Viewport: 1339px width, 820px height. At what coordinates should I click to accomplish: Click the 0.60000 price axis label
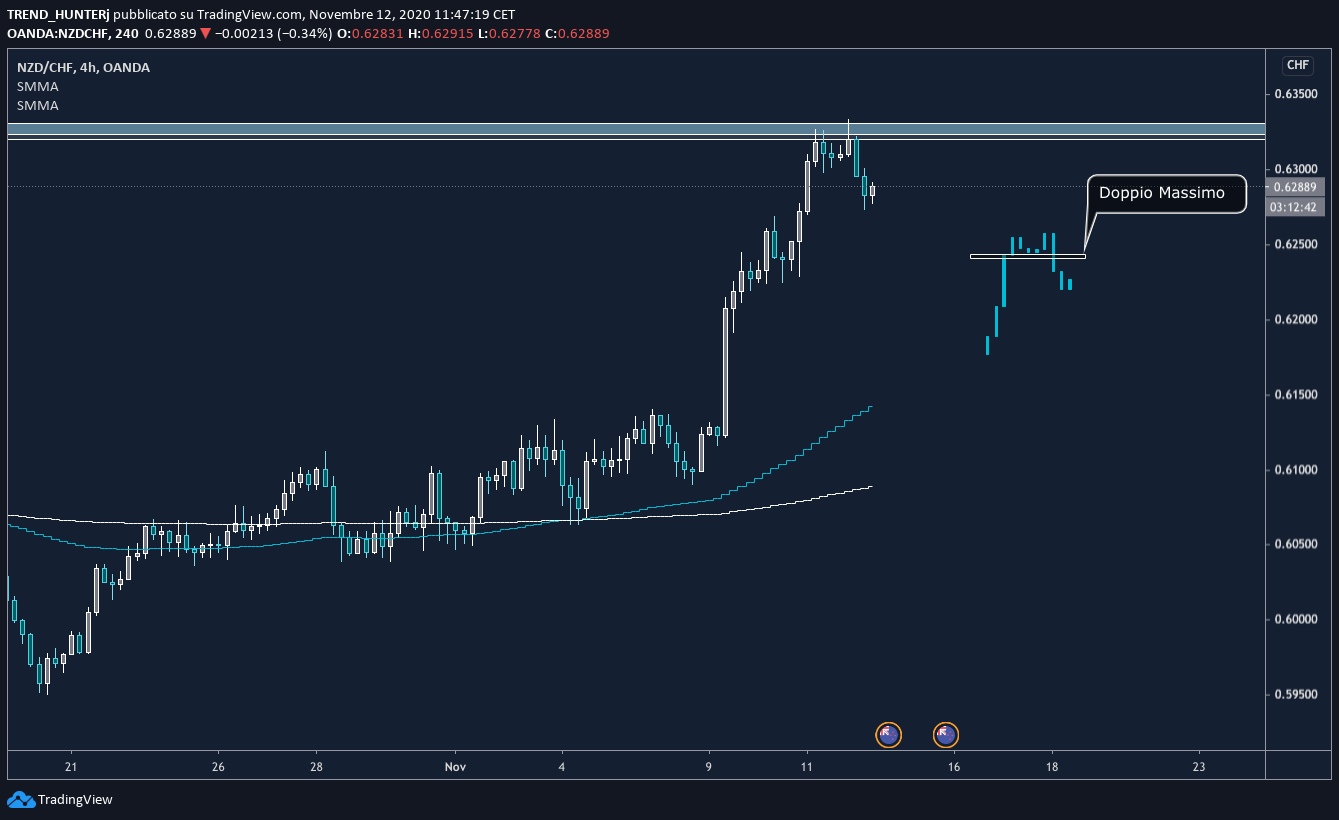click(1295, 619)
